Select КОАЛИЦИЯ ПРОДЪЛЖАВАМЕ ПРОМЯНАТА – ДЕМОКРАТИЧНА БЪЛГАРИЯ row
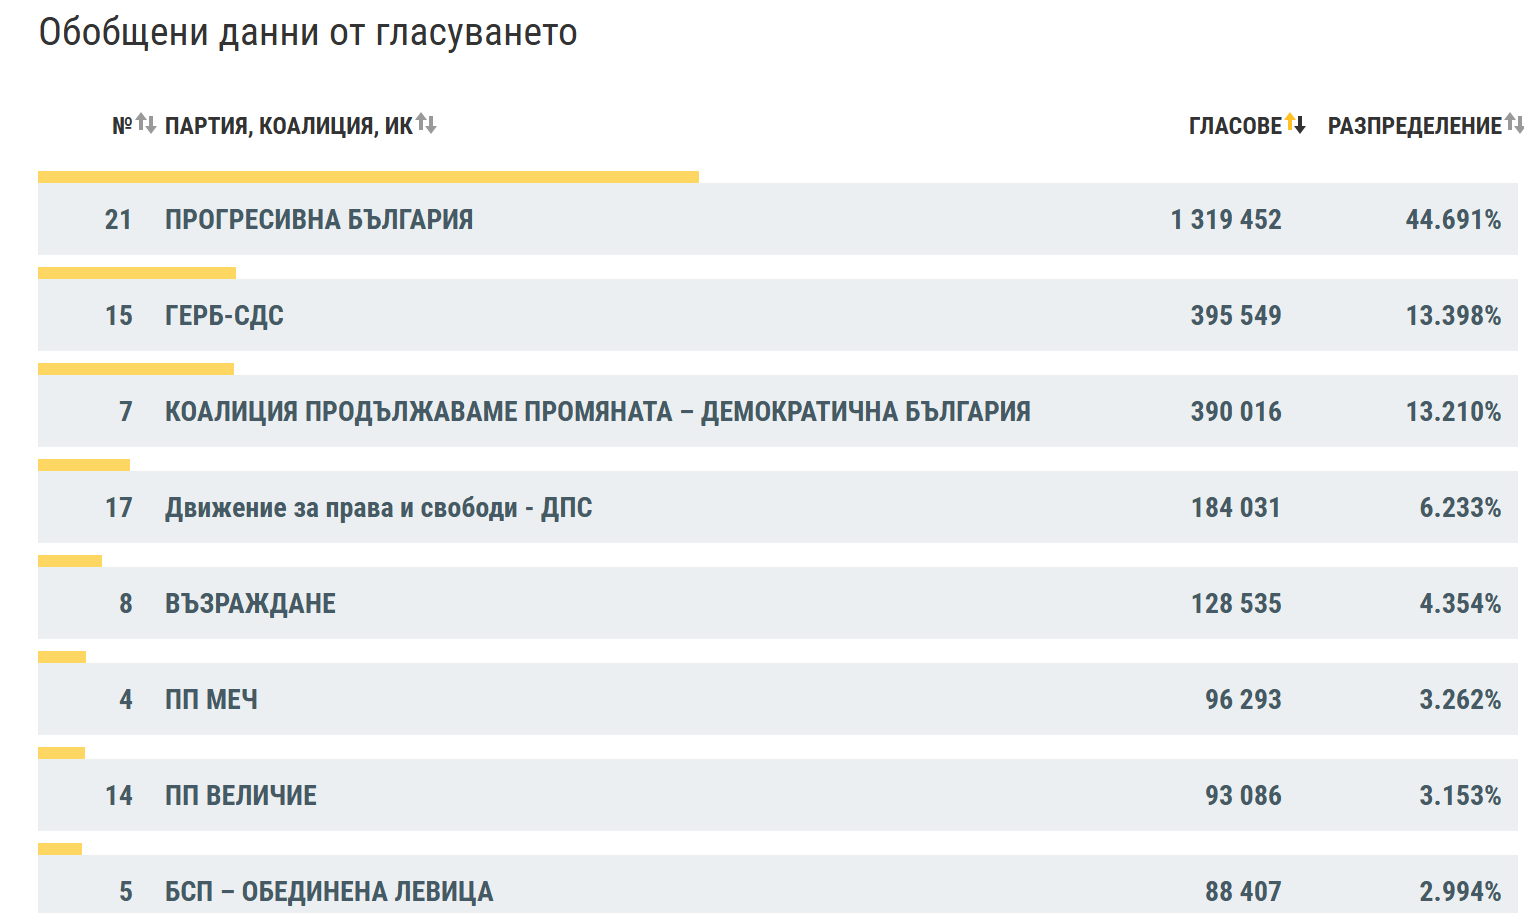The height and width of the screenshot is (913, 1524). [x=778, y=411]
